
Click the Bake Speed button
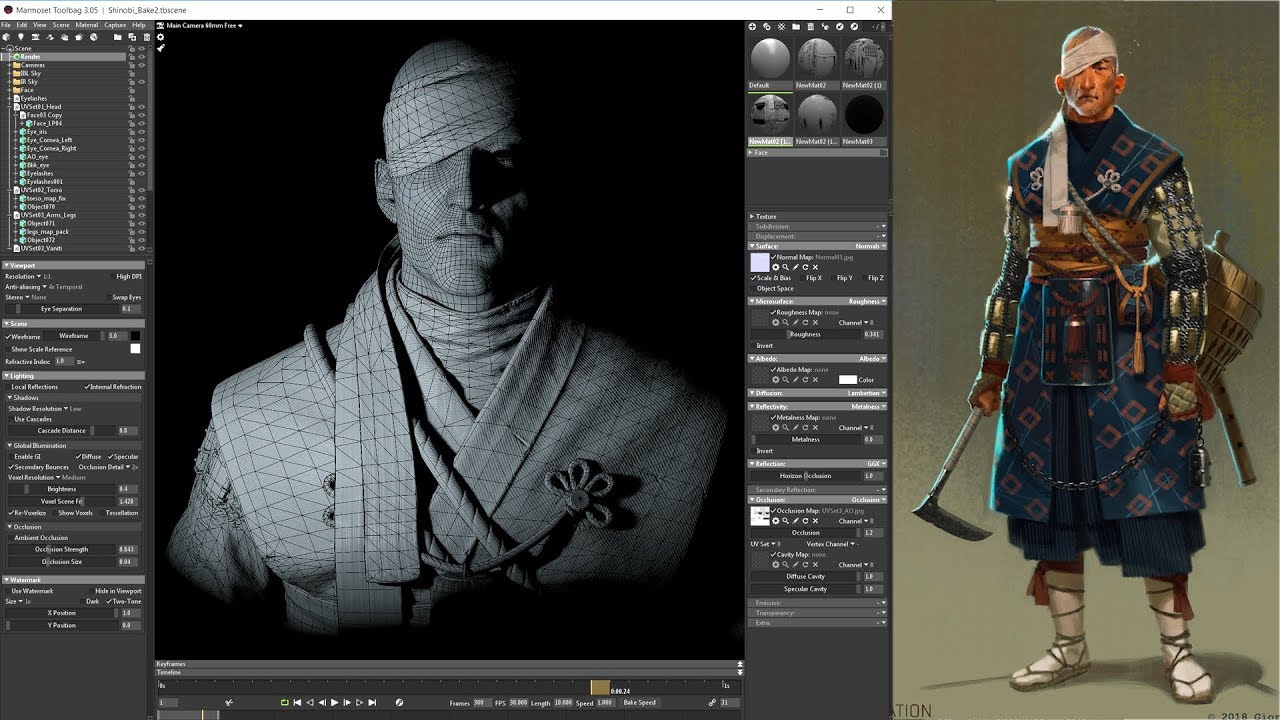tap(640, 703)
